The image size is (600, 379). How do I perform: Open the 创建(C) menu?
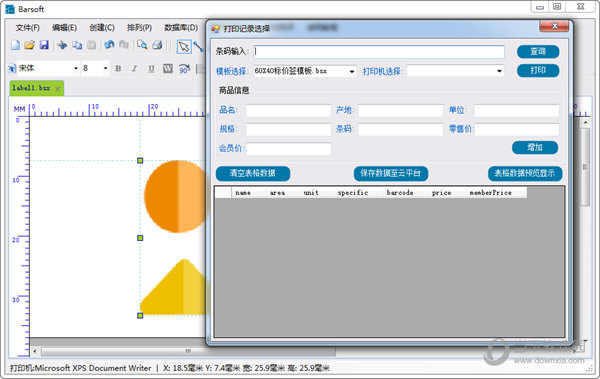[102, 28]
